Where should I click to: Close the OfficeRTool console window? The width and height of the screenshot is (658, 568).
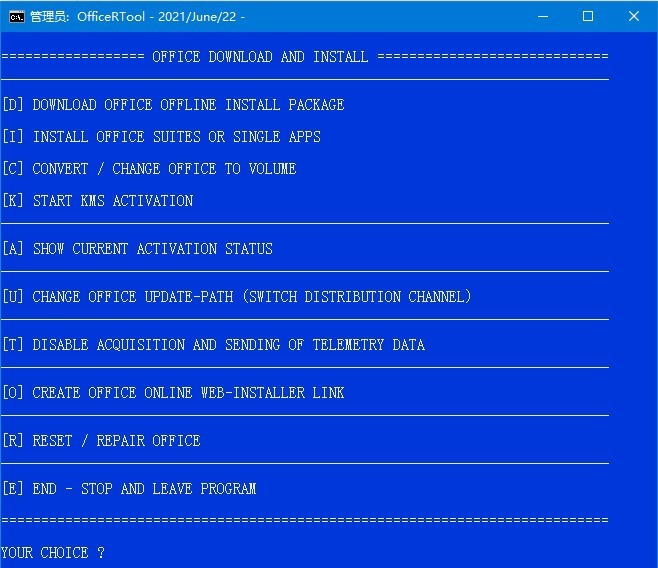click(634, 16)
